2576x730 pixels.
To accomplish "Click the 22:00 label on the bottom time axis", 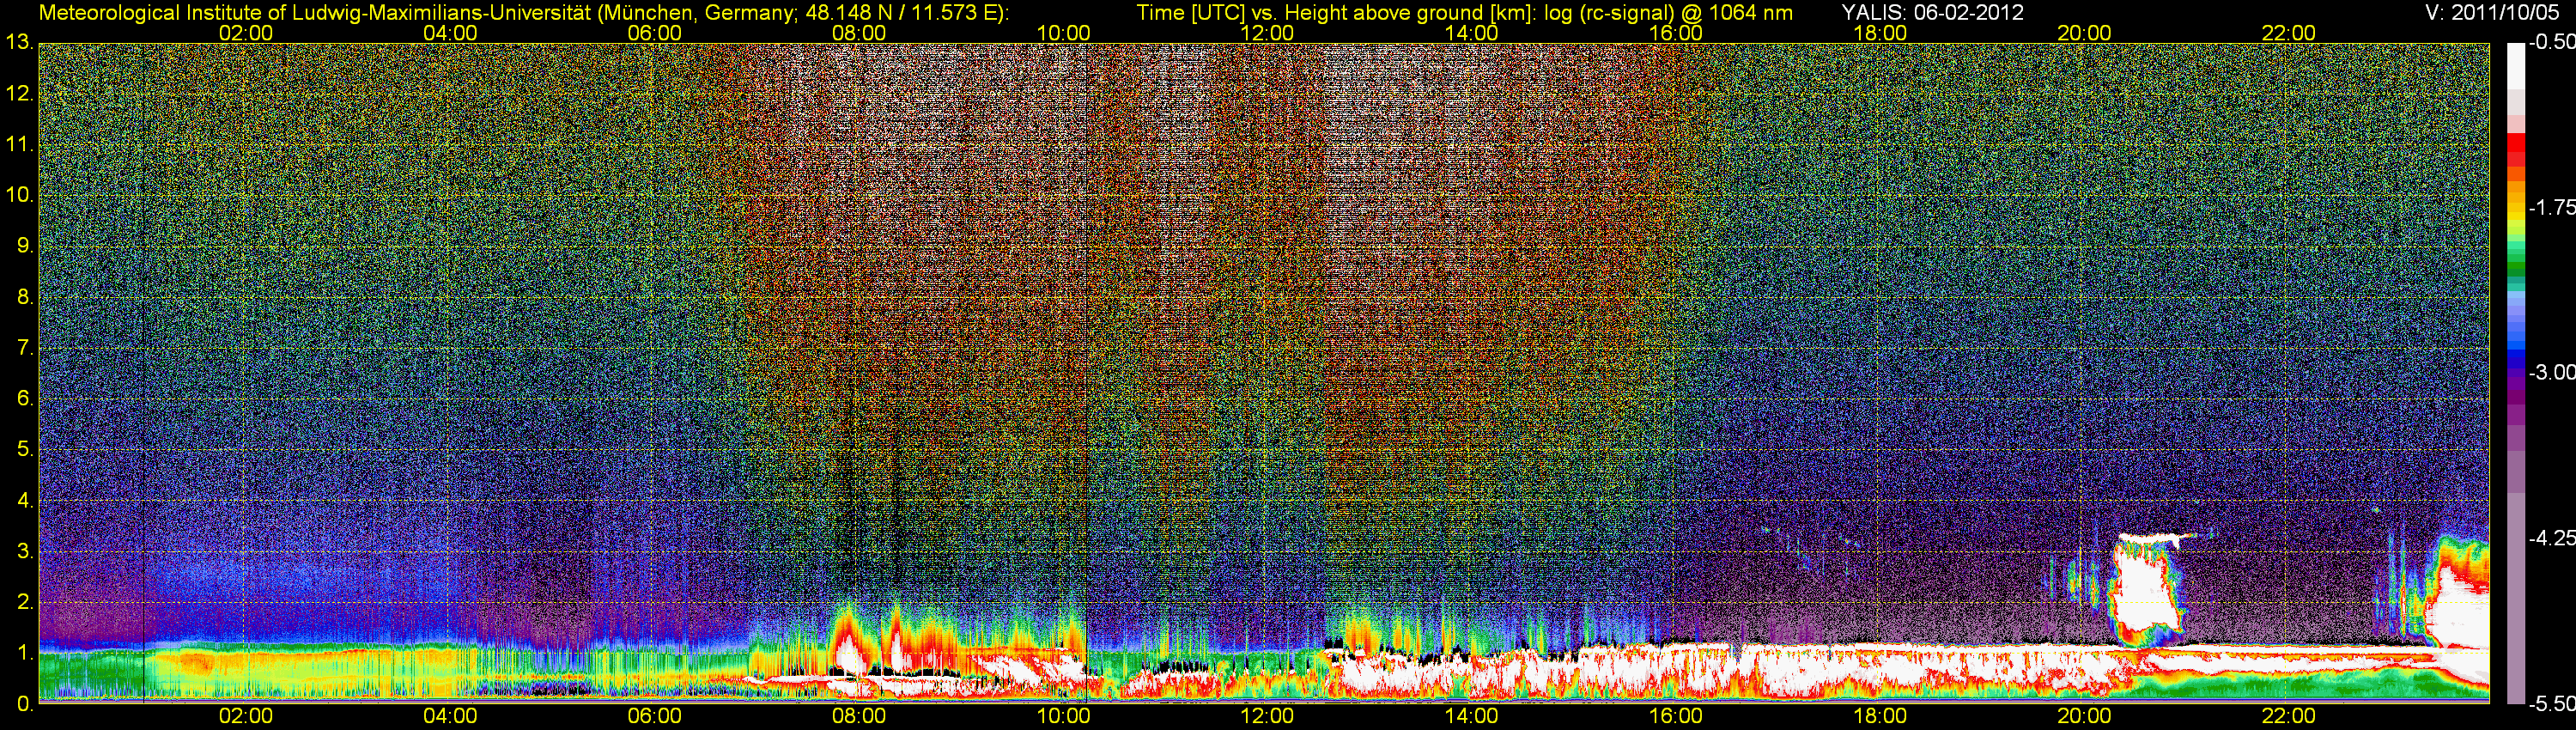I will (x=2288, y=716).
